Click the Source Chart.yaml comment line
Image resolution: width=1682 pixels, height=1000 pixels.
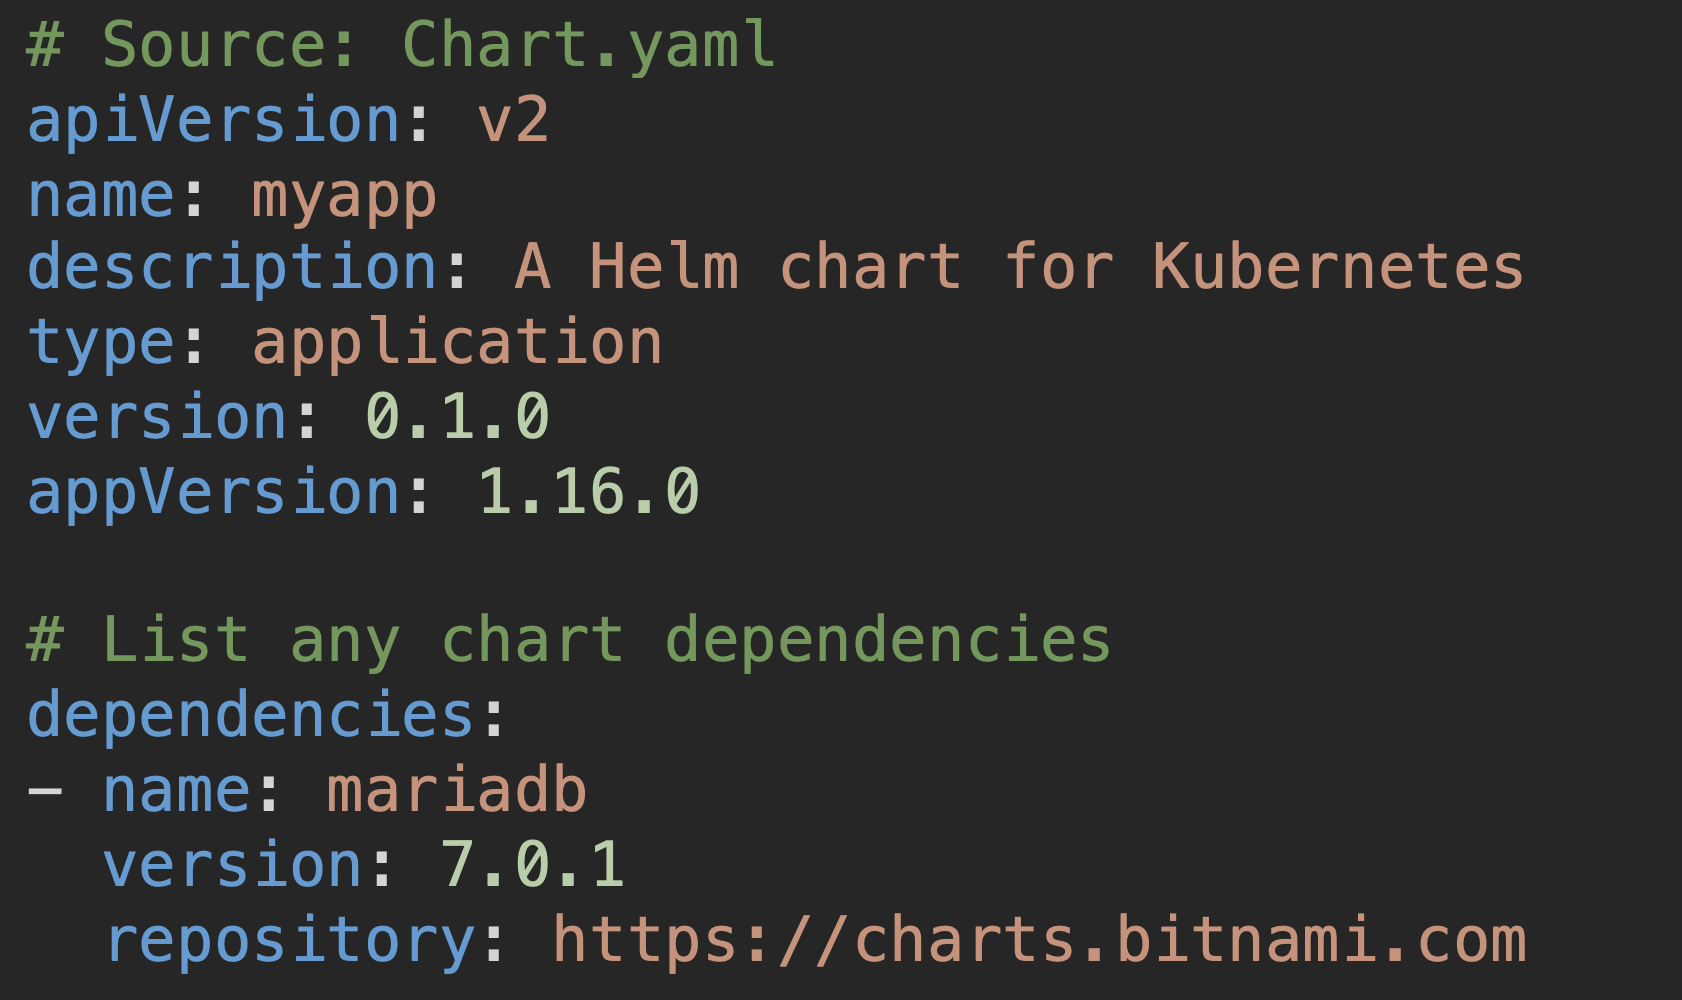[401, 46]
